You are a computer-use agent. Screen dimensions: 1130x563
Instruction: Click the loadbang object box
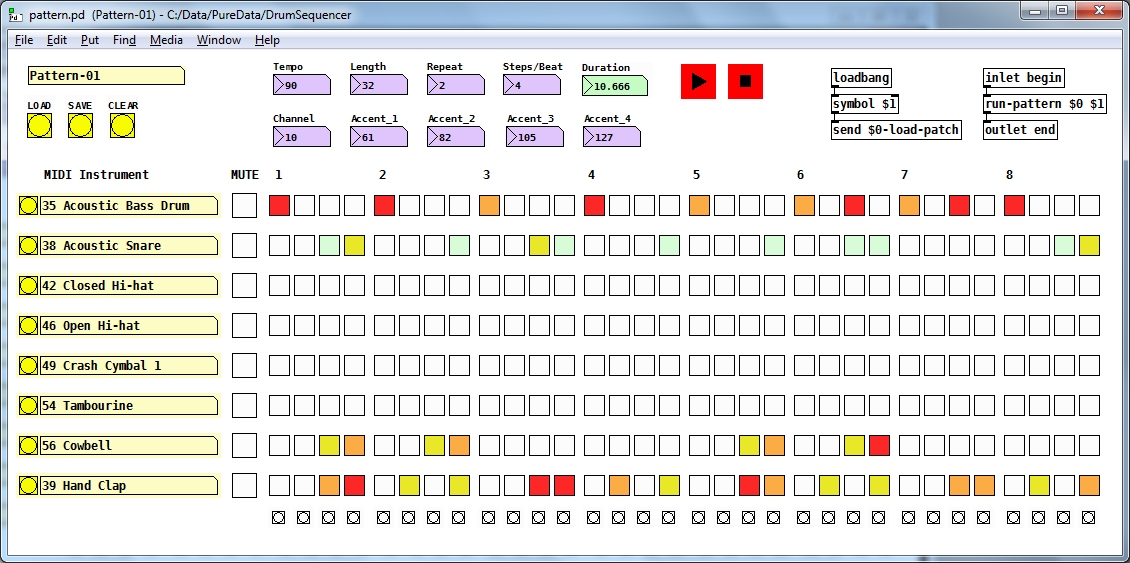861,78
